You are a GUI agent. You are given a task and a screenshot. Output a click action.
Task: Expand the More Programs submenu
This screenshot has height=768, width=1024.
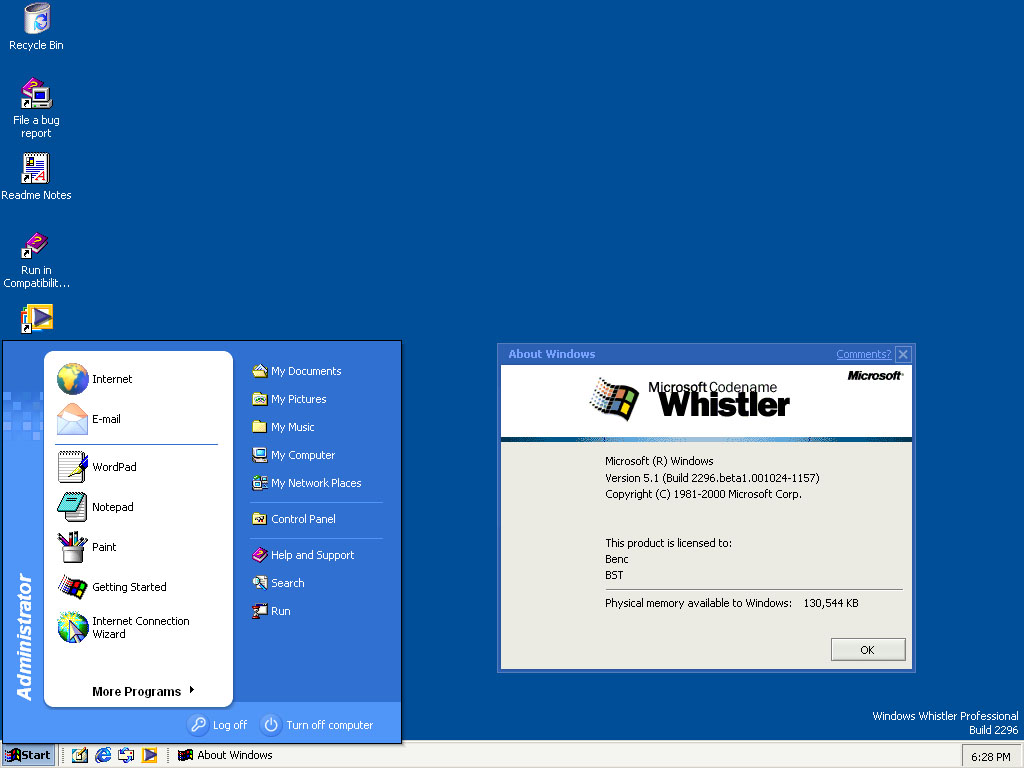[144, 691]
